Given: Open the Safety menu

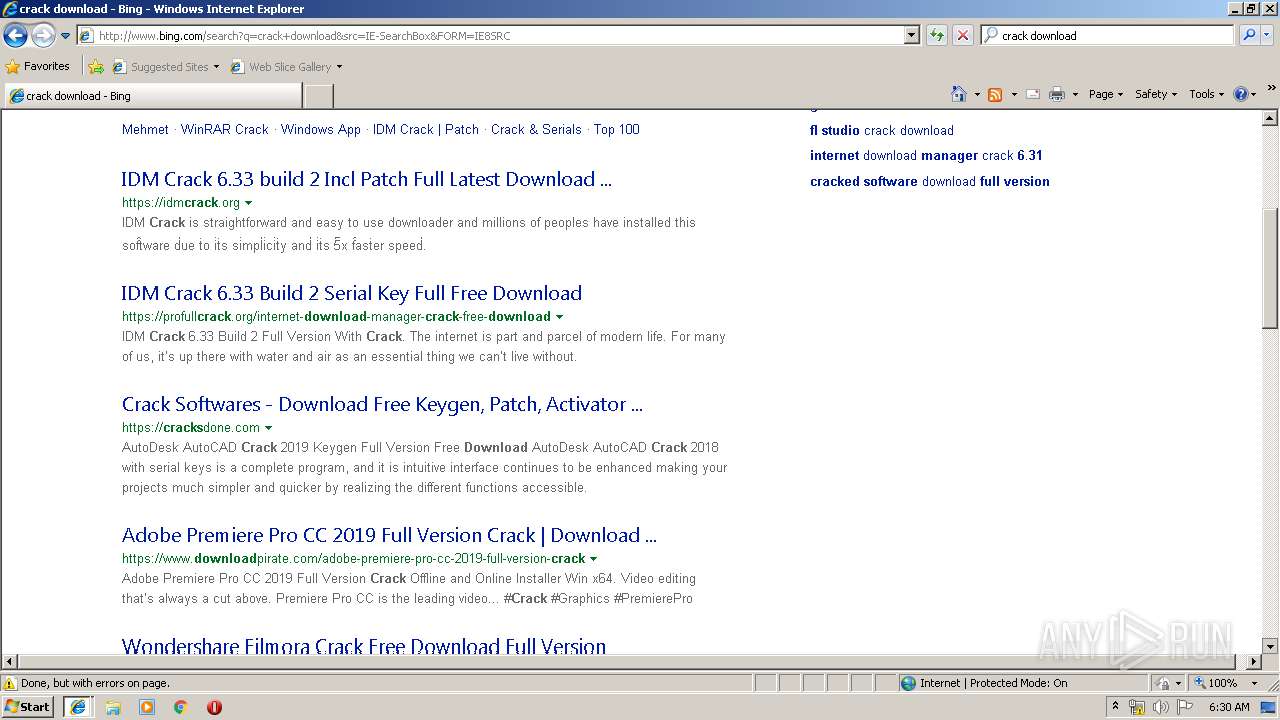Looking at the screenshot, I should (x=1155, y=94).
